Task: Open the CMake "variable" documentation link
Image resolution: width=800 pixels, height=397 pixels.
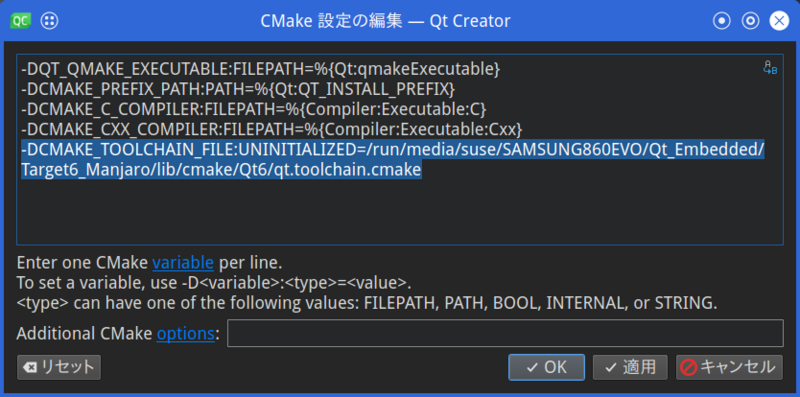Action: (183, 263)
